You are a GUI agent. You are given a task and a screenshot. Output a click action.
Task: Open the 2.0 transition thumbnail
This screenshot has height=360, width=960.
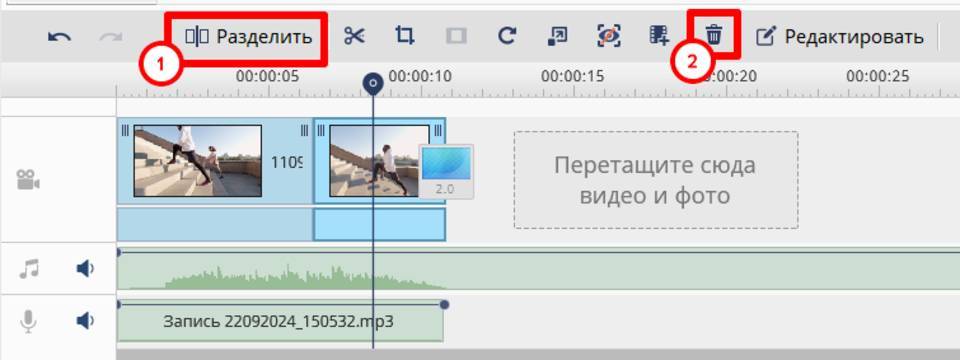(x=446, y=171)
